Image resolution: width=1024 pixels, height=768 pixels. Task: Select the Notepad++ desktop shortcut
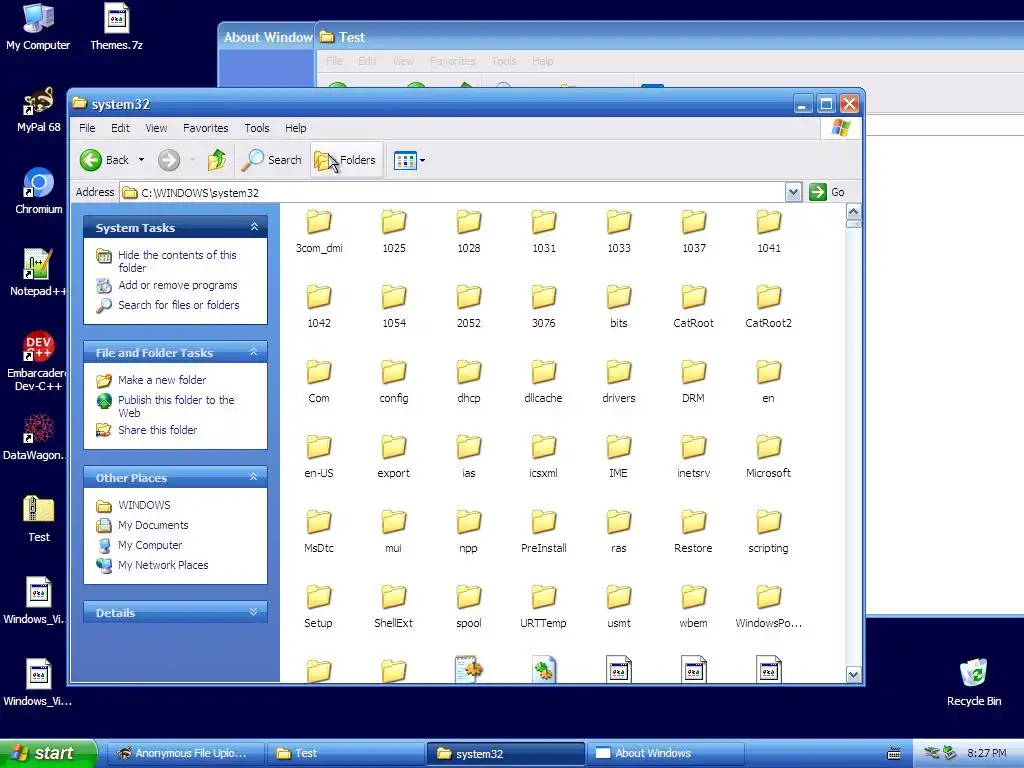pos(38,273)
